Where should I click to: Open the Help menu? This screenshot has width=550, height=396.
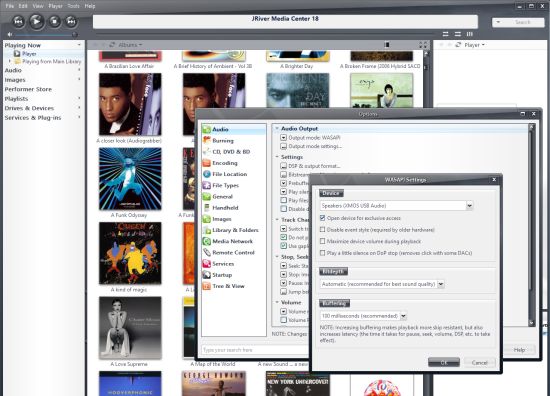(90, 6)
